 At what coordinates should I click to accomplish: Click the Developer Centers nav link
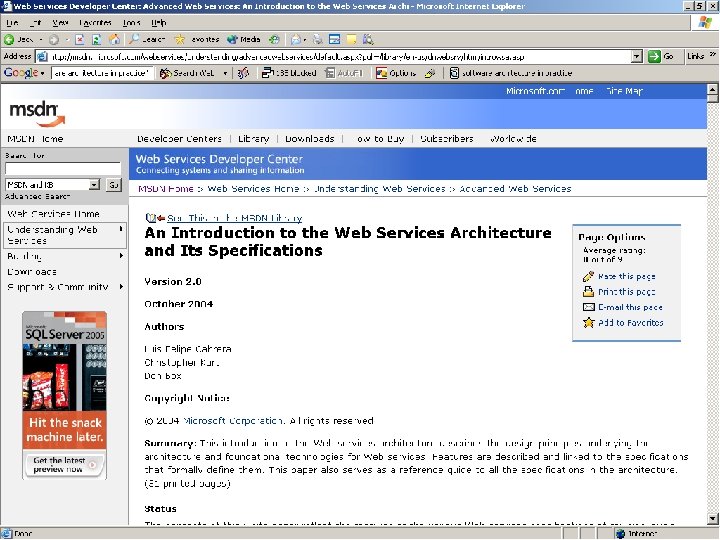[179, 139]
